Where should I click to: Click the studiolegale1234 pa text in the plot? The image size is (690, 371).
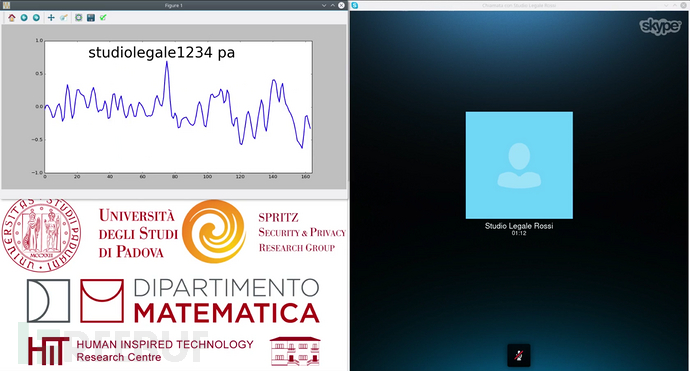point(161,53)
